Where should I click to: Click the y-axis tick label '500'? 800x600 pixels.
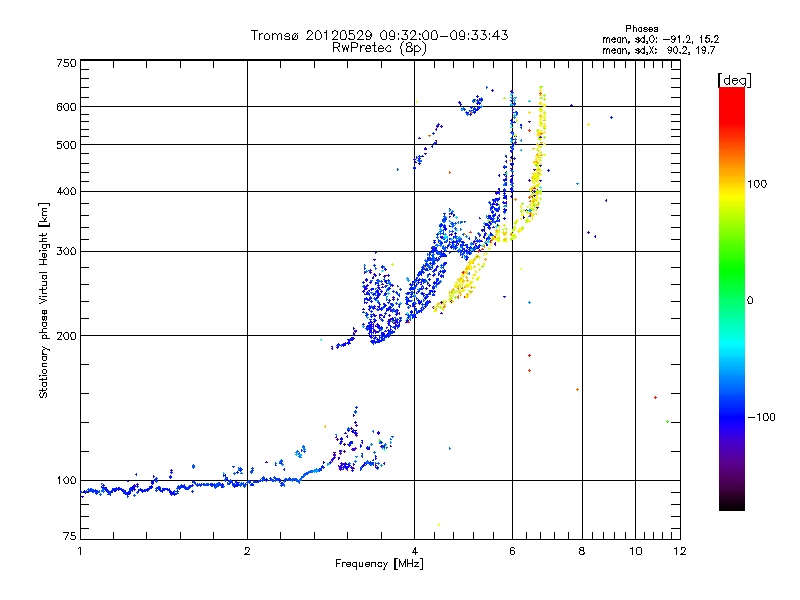point(66,145)
